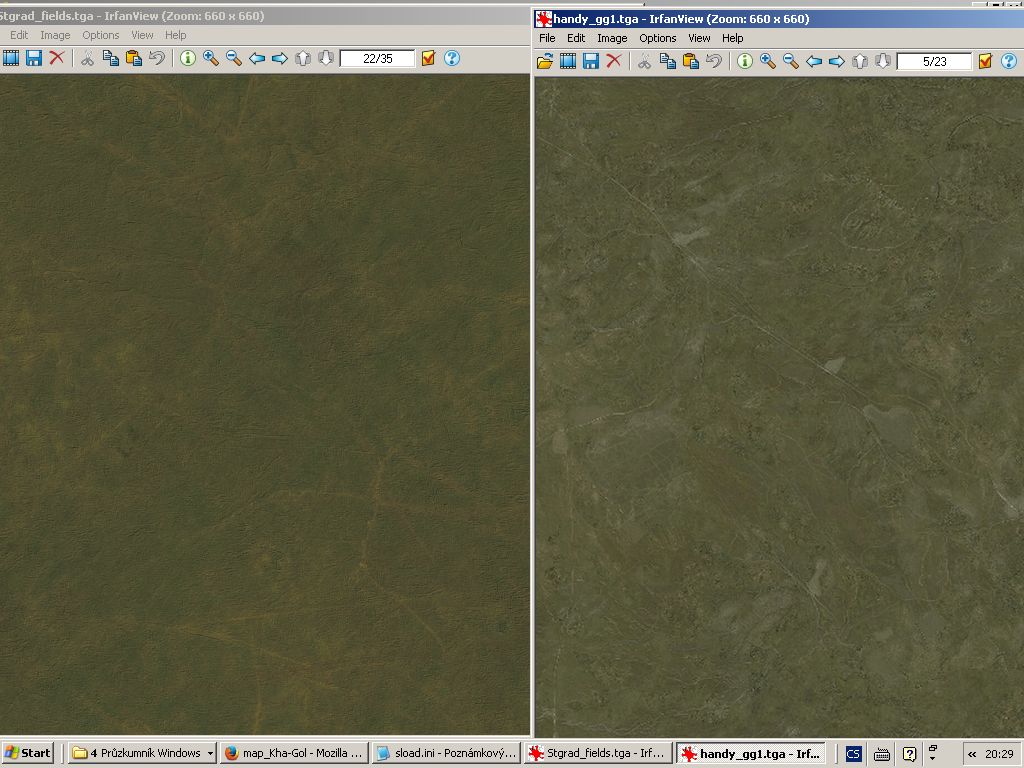
Task: Copy image in Stgrad_fields window
Action: [x=110, y=58]
